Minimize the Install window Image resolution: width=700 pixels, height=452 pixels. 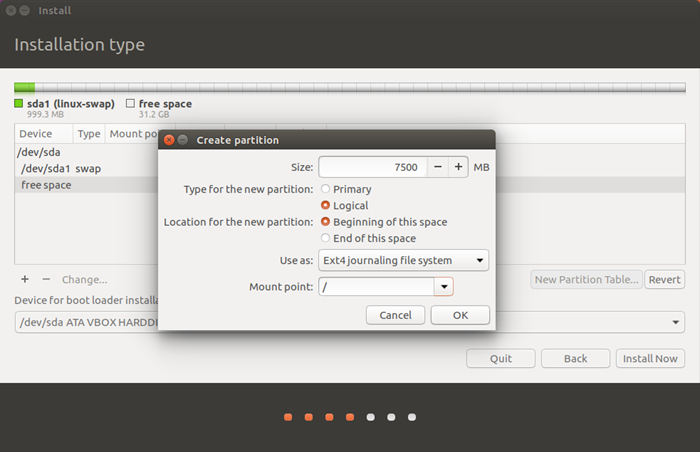(x=25, y=10)
